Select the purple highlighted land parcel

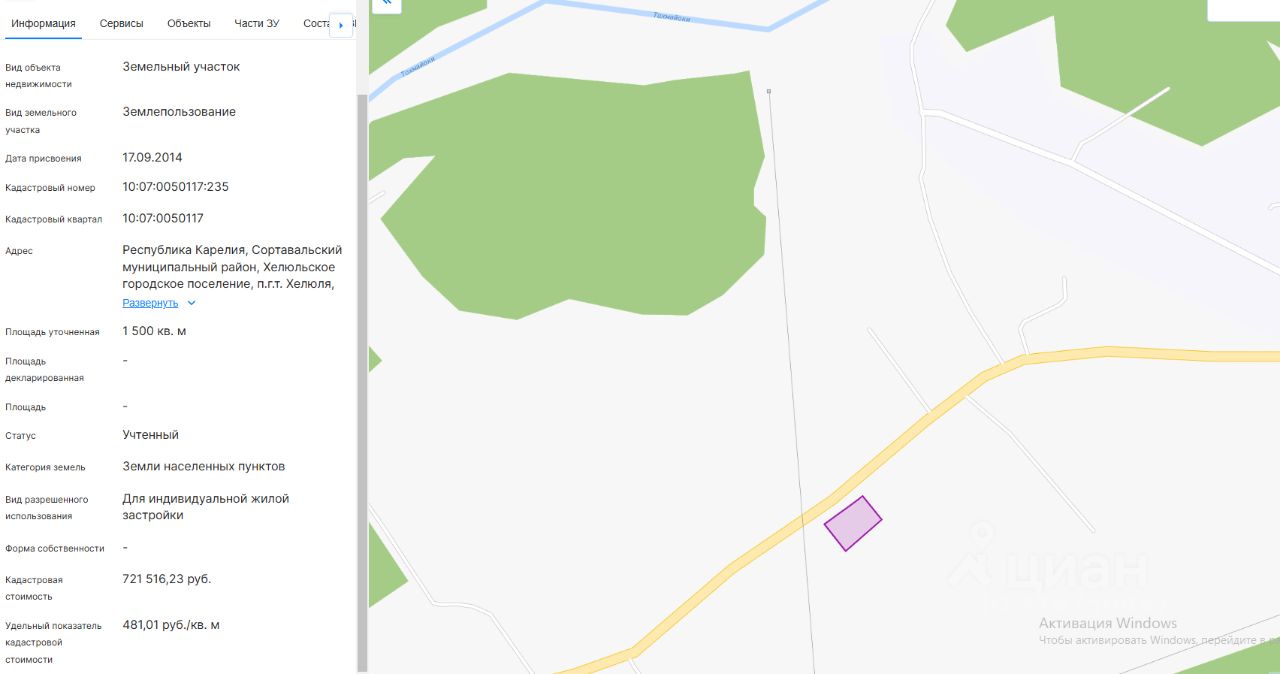pyautogui.click(x=853, y=523)
